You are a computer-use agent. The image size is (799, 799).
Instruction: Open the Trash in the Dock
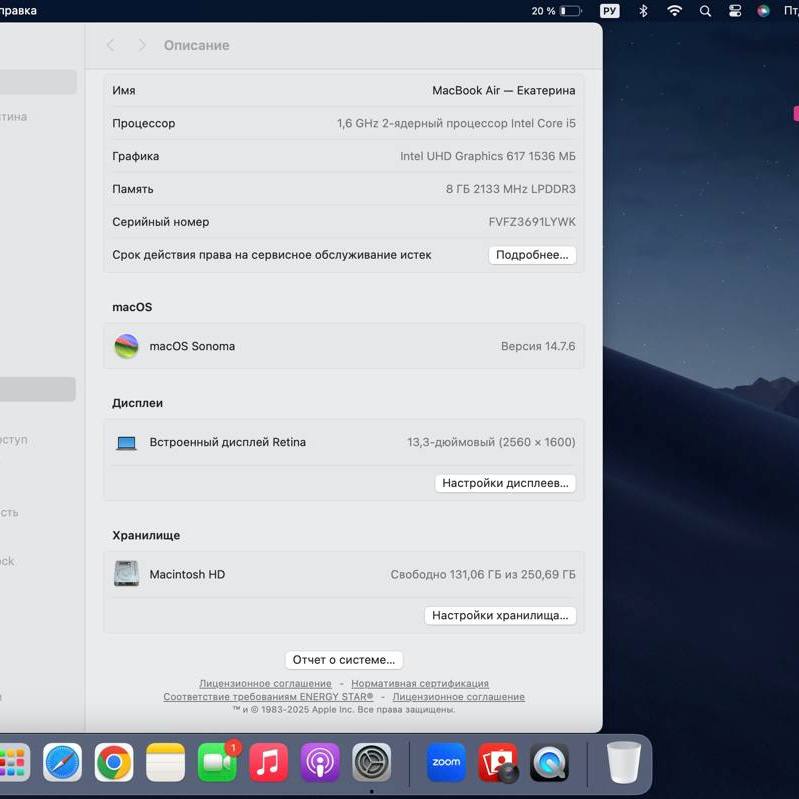coord(624,762)
